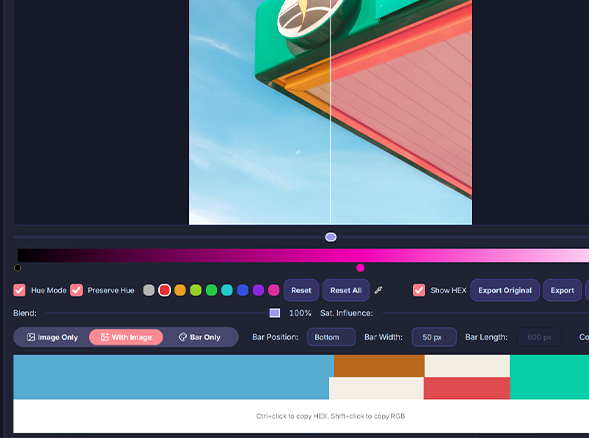Click the cream palette color below brown
The image size is (589, 438).
click(376, 388)
